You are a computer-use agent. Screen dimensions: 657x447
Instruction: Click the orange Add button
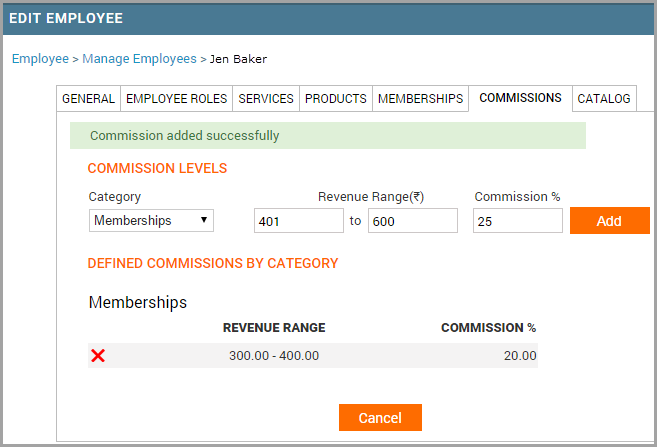click(x=610, y=220)
